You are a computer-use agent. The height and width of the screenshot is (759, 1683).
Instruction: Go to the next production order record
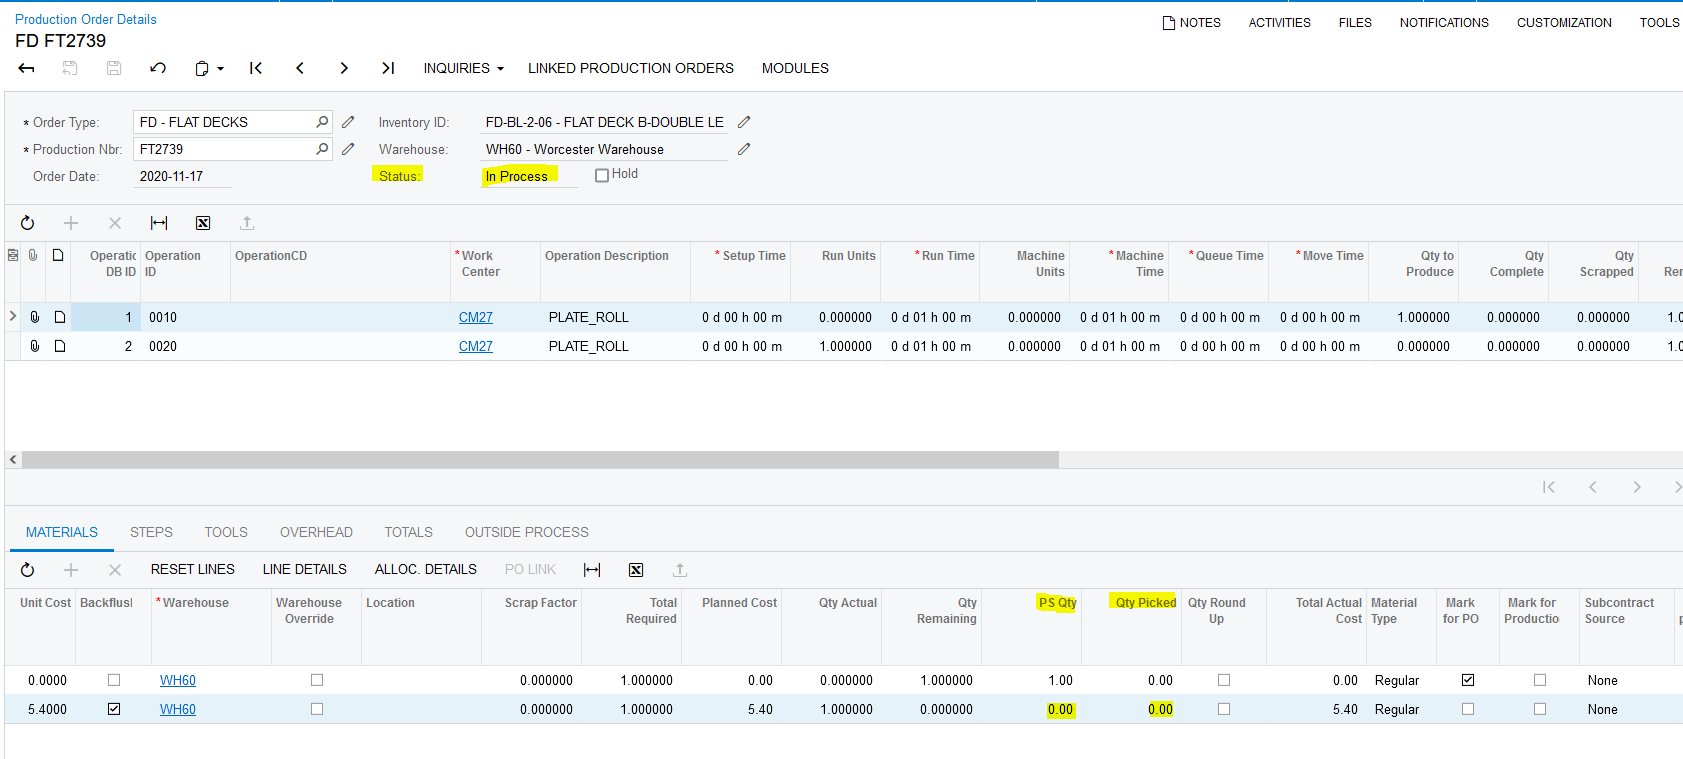click(x=344, y=68)
